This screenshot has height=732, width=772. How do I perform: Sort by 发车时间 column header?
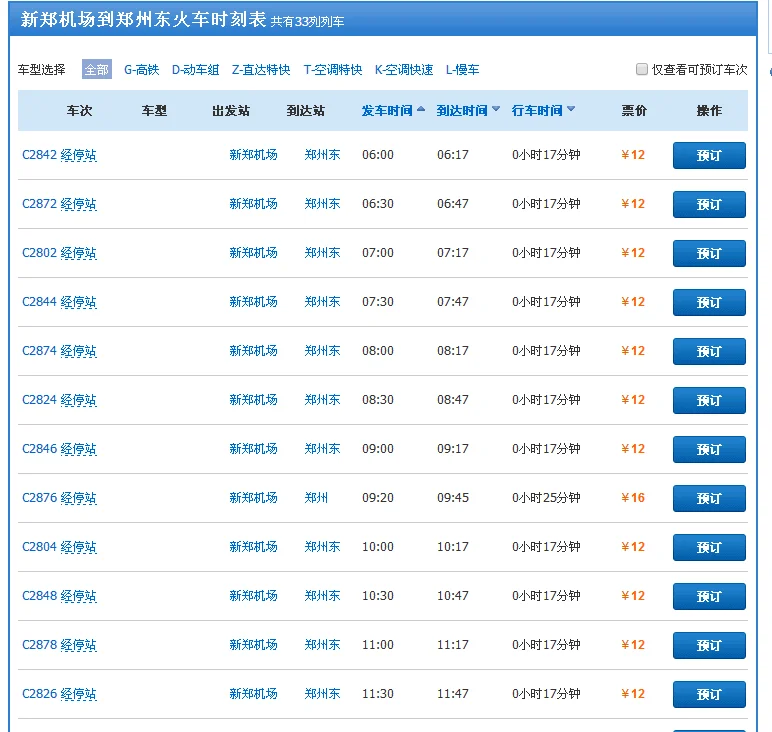point(393,111)
